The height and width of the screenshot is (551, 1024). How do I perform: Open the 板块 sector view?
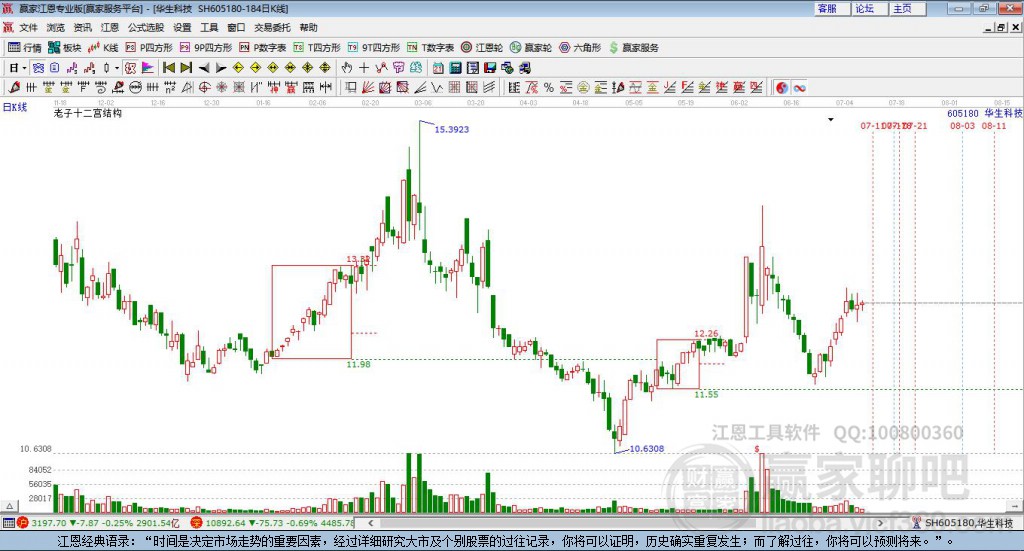pos(64,48)
